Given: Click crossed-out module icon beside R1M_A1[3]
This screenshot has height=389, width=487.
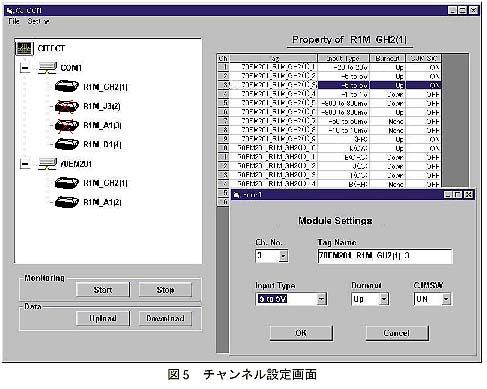Looking at the screenshot, I should point(67,125).
